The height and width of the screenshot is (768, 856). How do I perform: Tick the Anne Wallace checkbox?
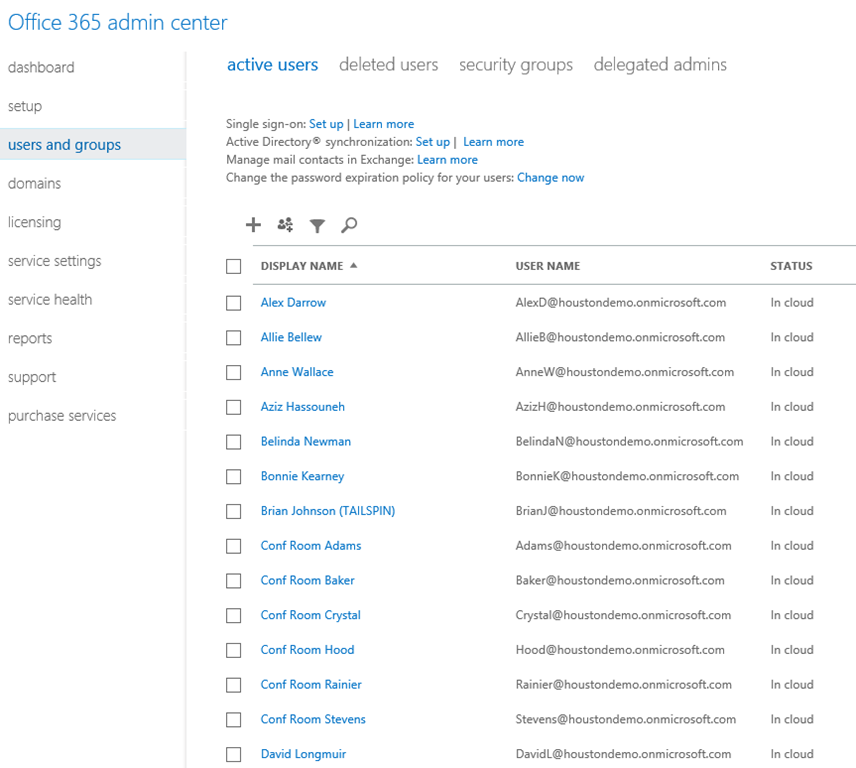pos(234,372)
